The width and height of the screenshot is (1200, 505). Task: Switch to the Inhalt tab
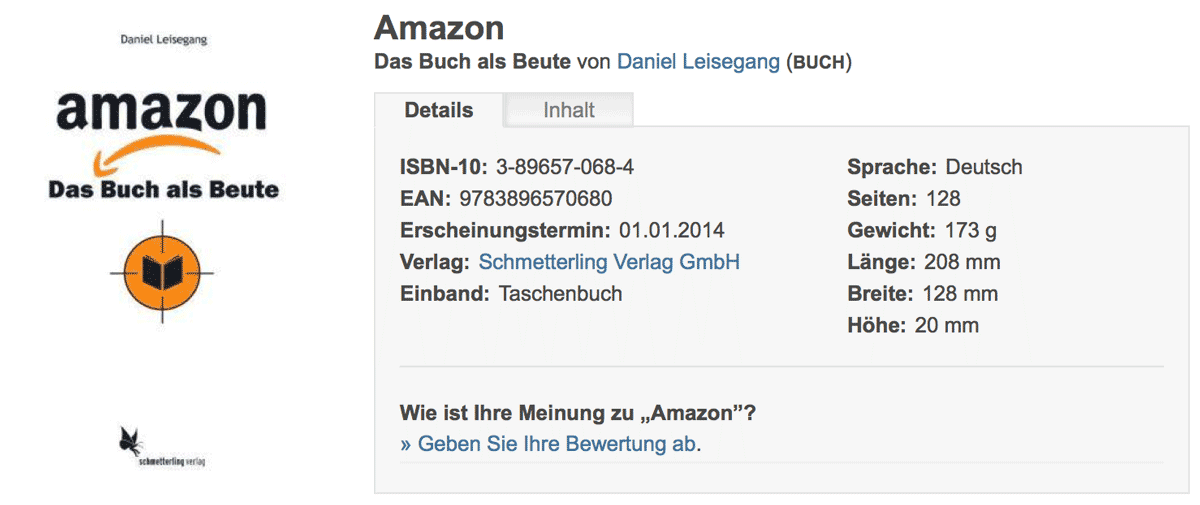pos(569,110)
